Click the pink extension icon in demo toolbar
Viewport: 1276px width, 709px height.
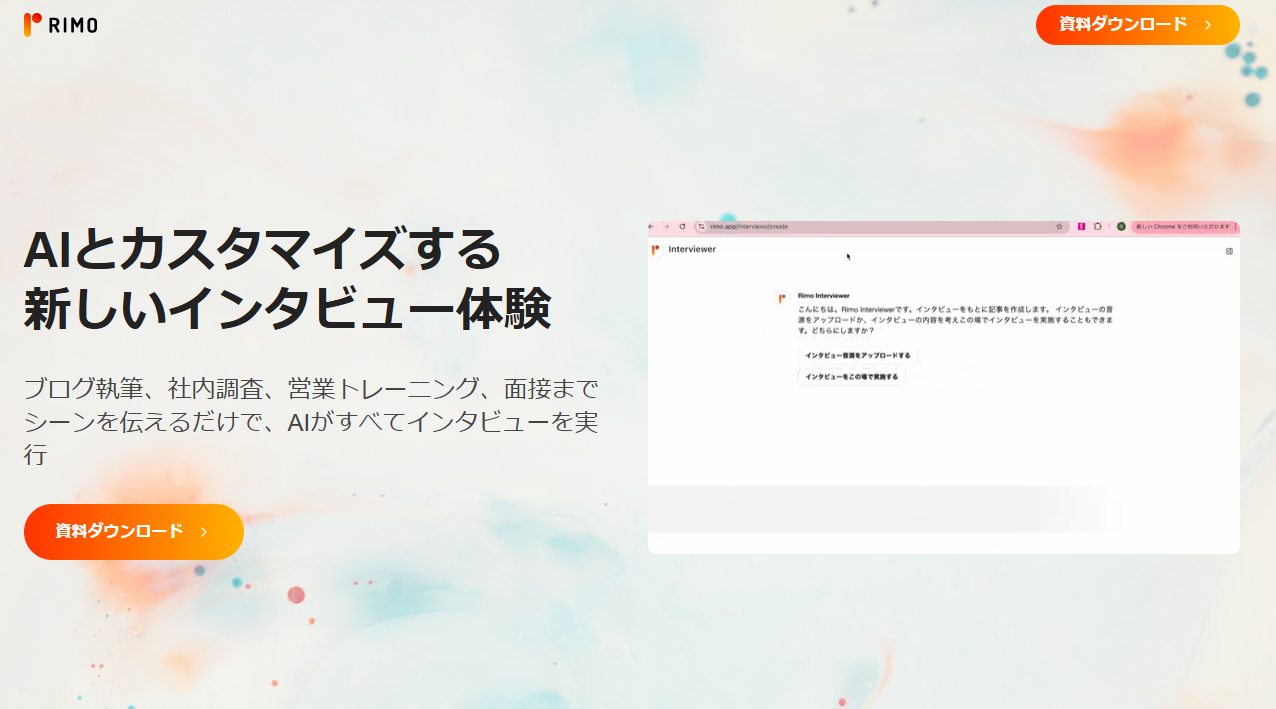[1082, 227]
